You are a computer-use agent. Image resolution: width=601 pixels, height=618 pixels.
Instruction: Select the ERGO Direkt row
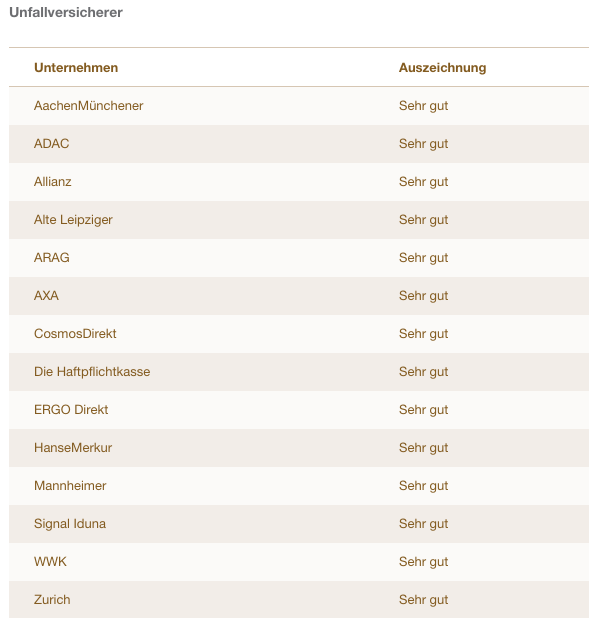(71, 410)
